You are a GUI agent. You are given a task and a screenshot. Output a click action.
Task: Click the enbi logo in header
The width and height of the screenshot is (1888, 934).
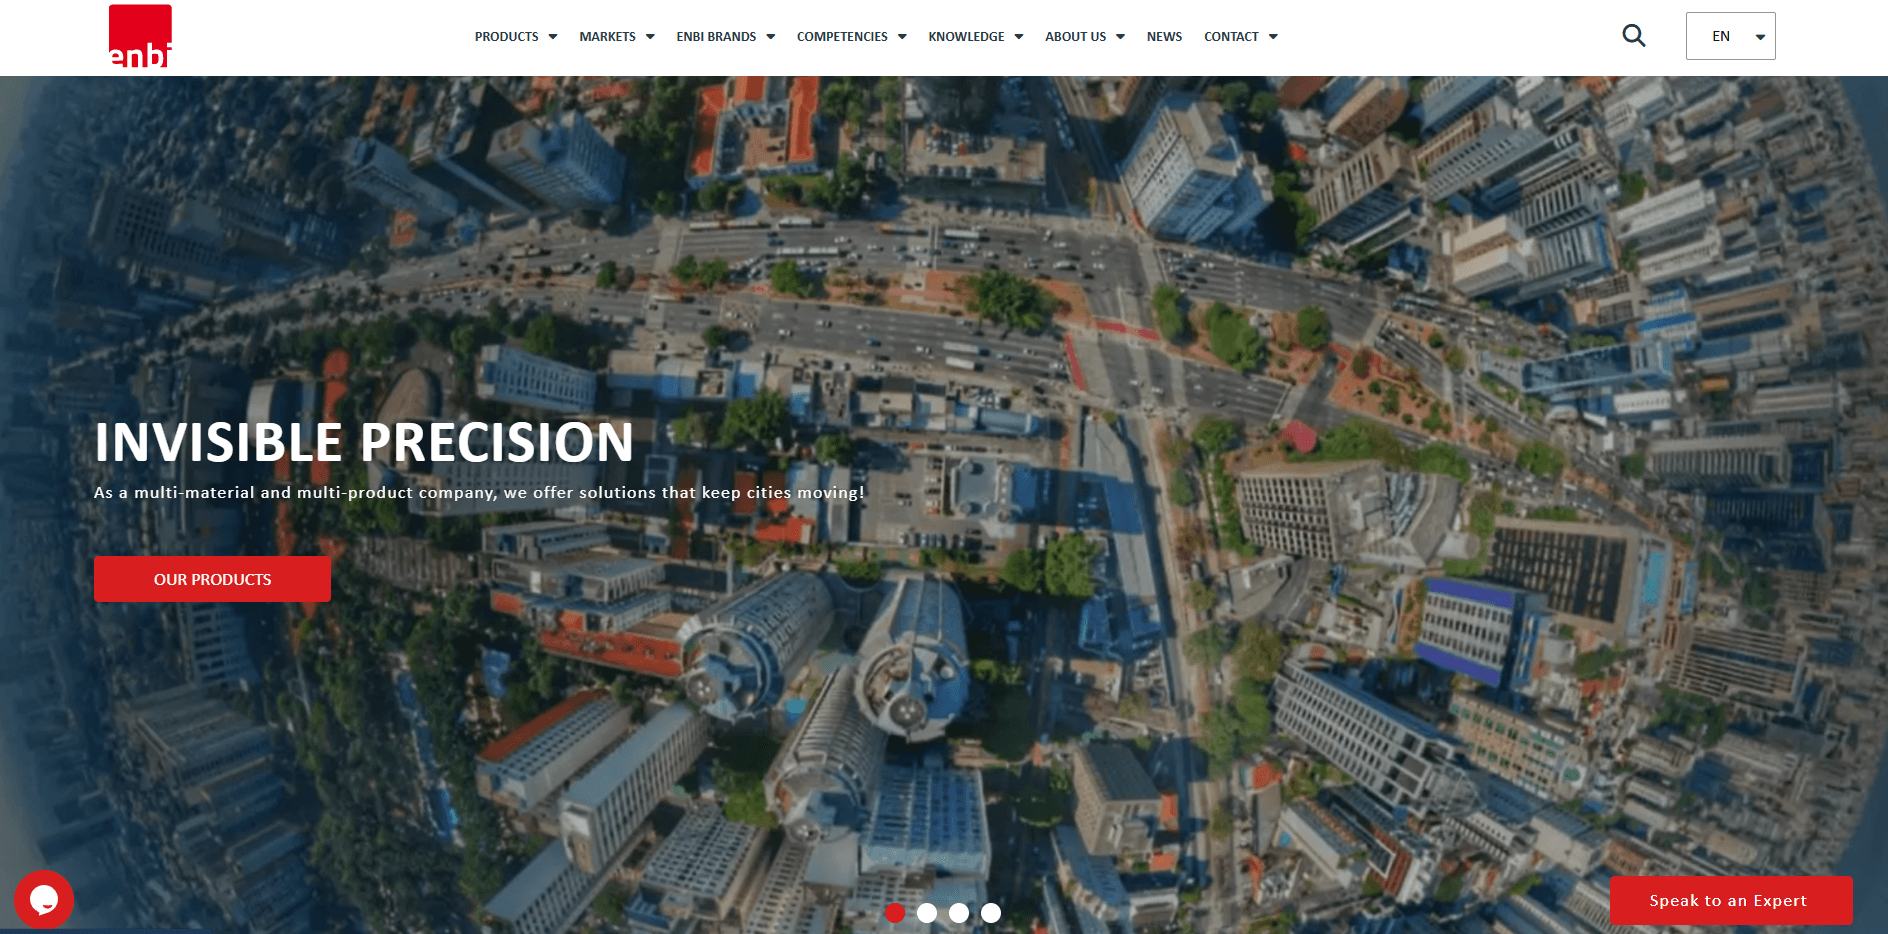click(x=140, y=37)
